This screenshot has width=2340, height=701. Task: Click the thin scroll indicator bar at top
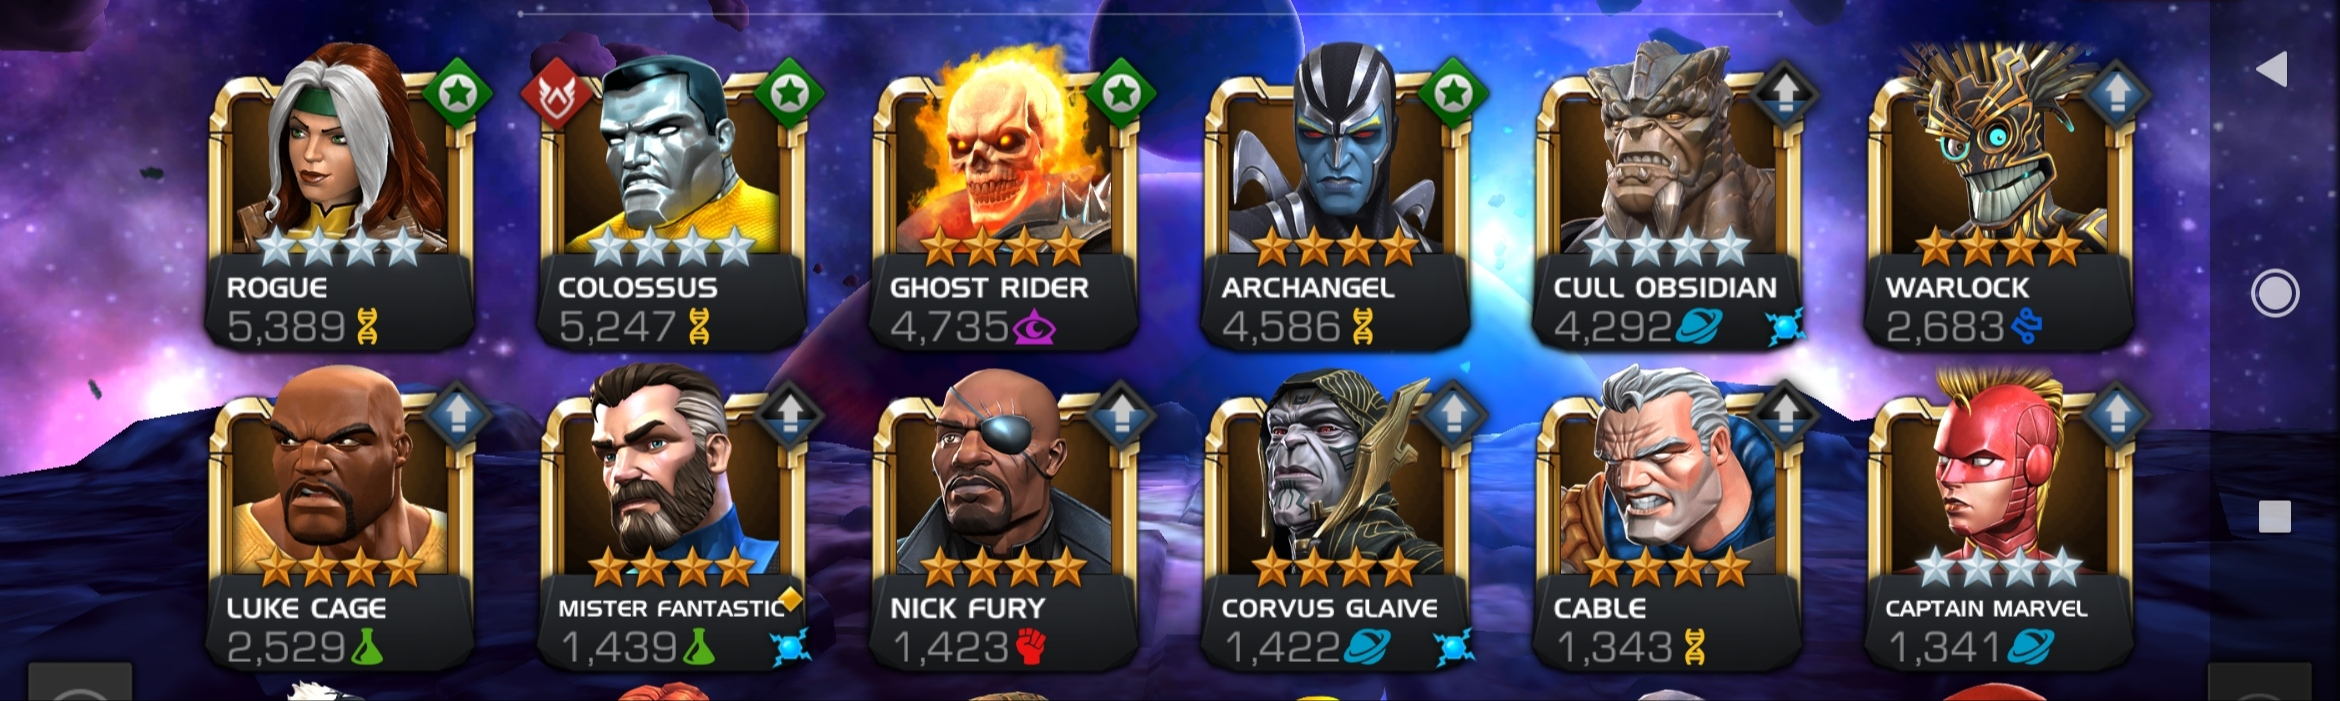click(x=1150, y=14)
